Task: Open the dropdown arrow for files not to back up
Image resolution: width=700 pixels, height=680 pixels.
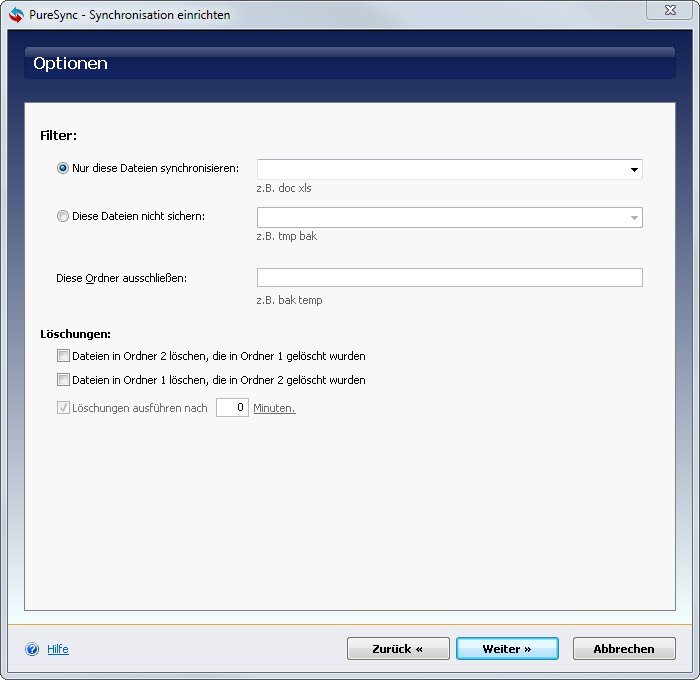Action: coord(634,217)
